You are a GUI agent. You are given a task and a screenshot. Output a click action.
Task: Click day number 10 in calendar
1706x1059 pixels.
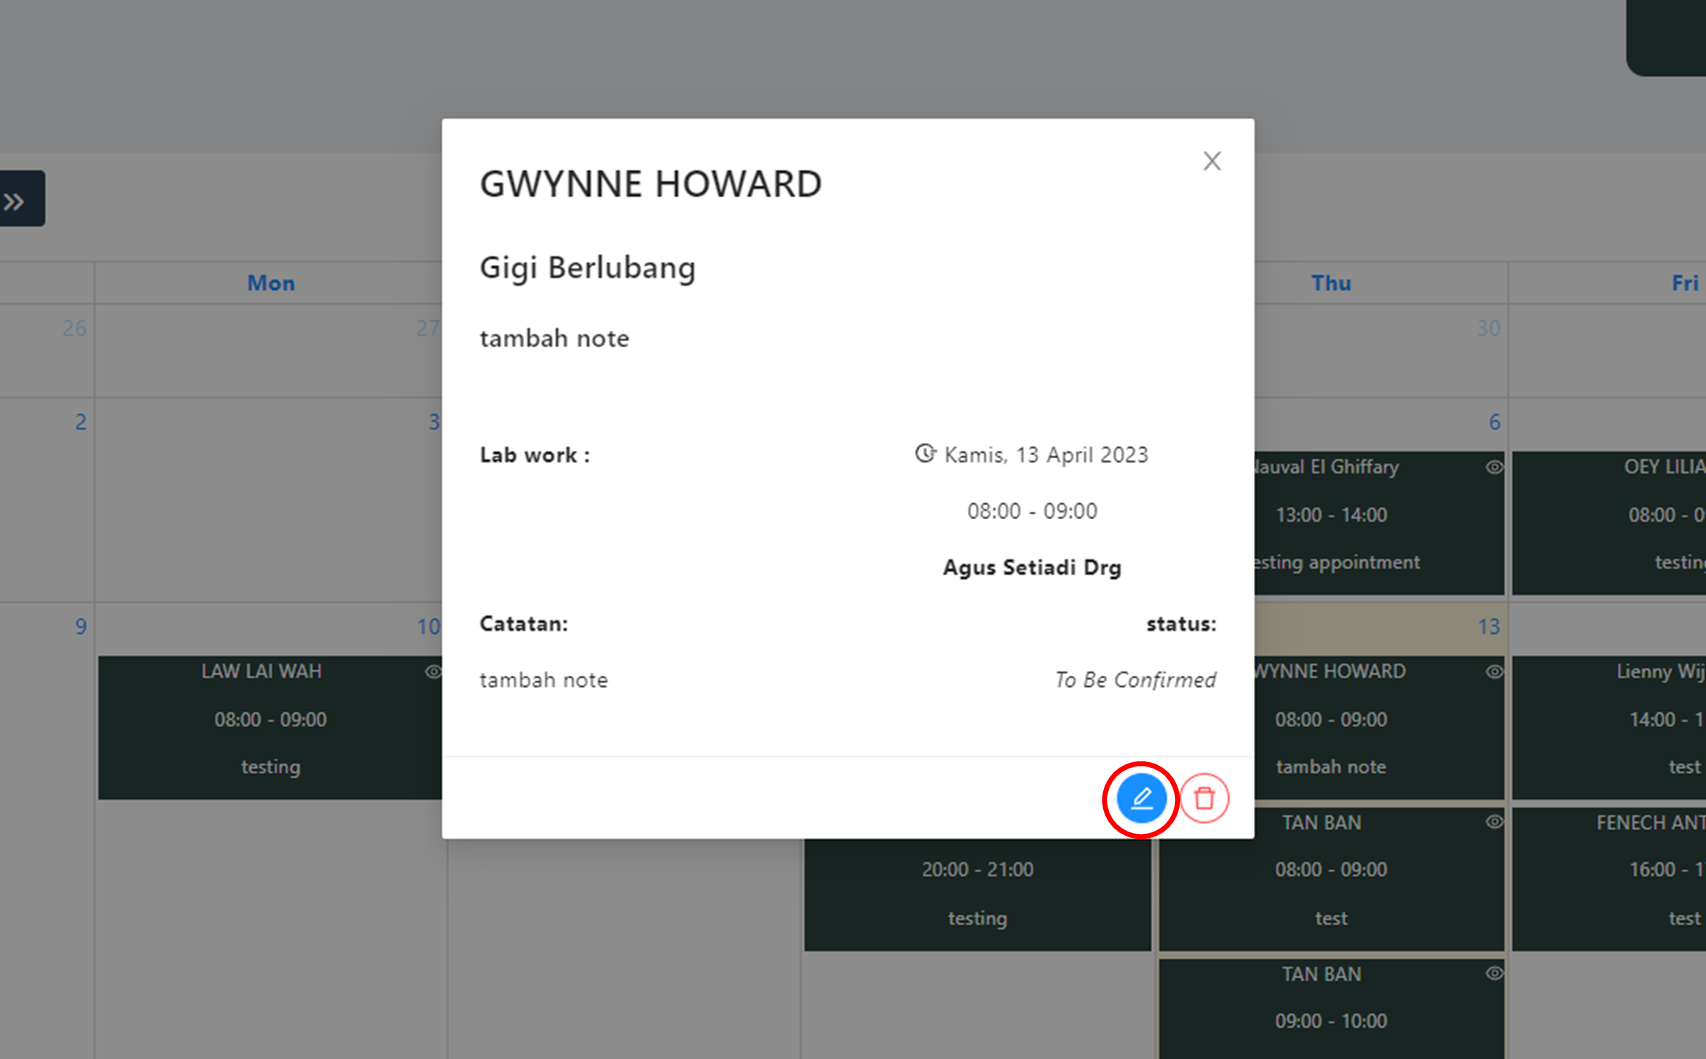point(428,627)
